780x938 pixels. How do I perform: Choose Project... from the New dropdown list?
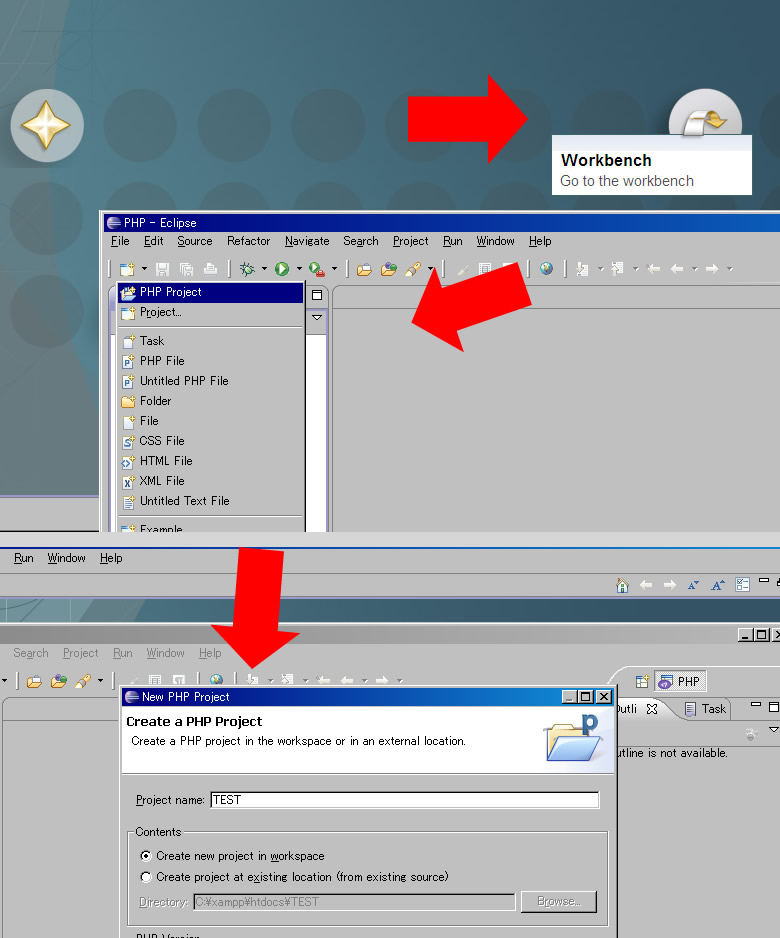pos(211,312)
